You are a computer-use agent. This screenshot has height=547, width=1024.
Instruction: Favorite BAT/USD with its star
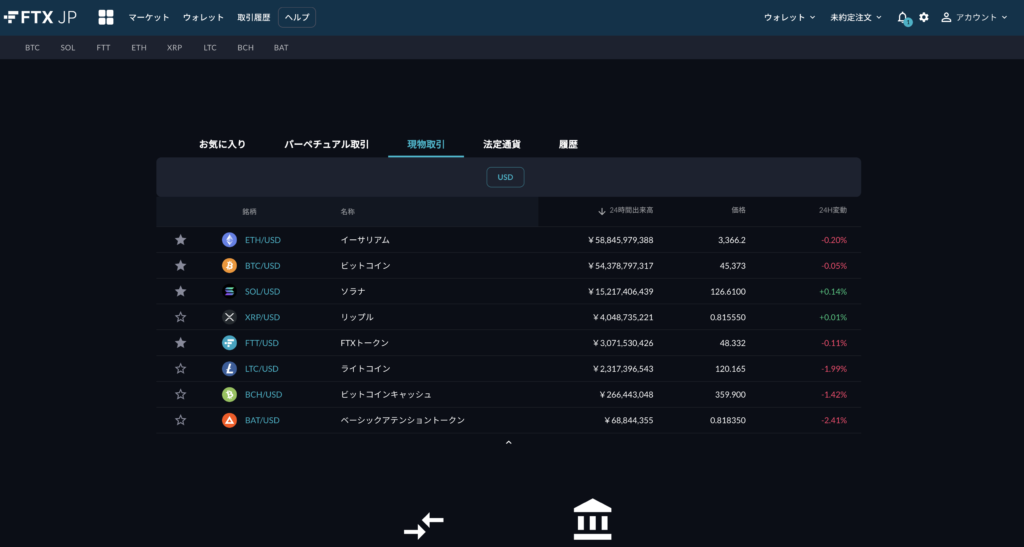coord(181,420)
